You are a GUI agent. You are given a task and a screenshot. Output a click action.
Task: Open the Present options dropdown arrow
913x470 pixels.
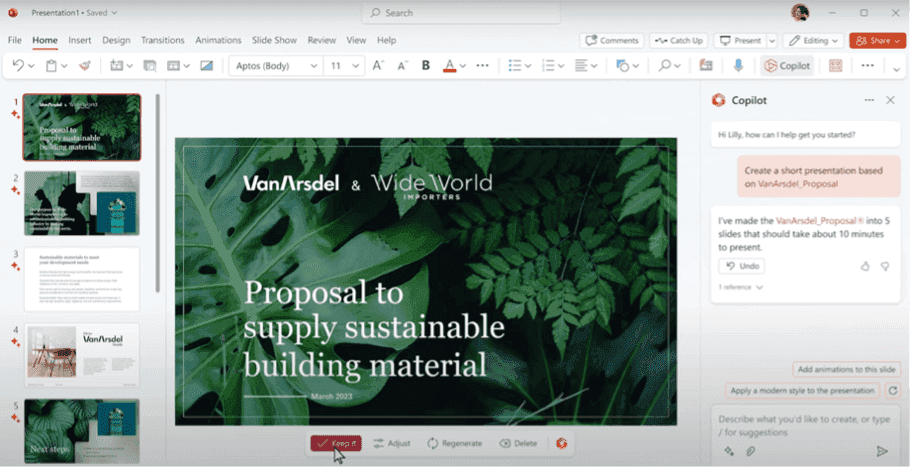(x=772, y=41)
